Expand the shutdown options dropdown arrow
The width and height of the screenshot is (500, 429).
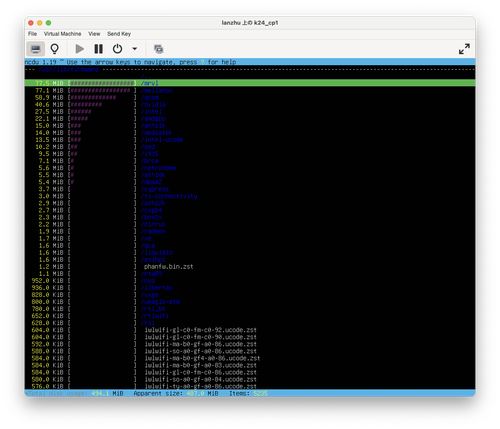(135, 49)
